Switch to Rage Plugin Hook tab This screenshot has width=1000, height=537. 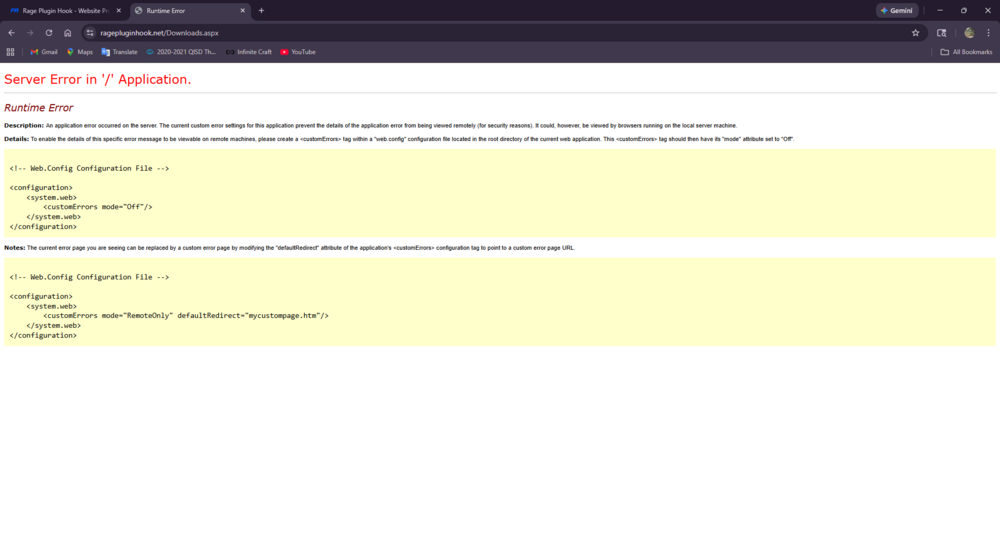(61, 10)
